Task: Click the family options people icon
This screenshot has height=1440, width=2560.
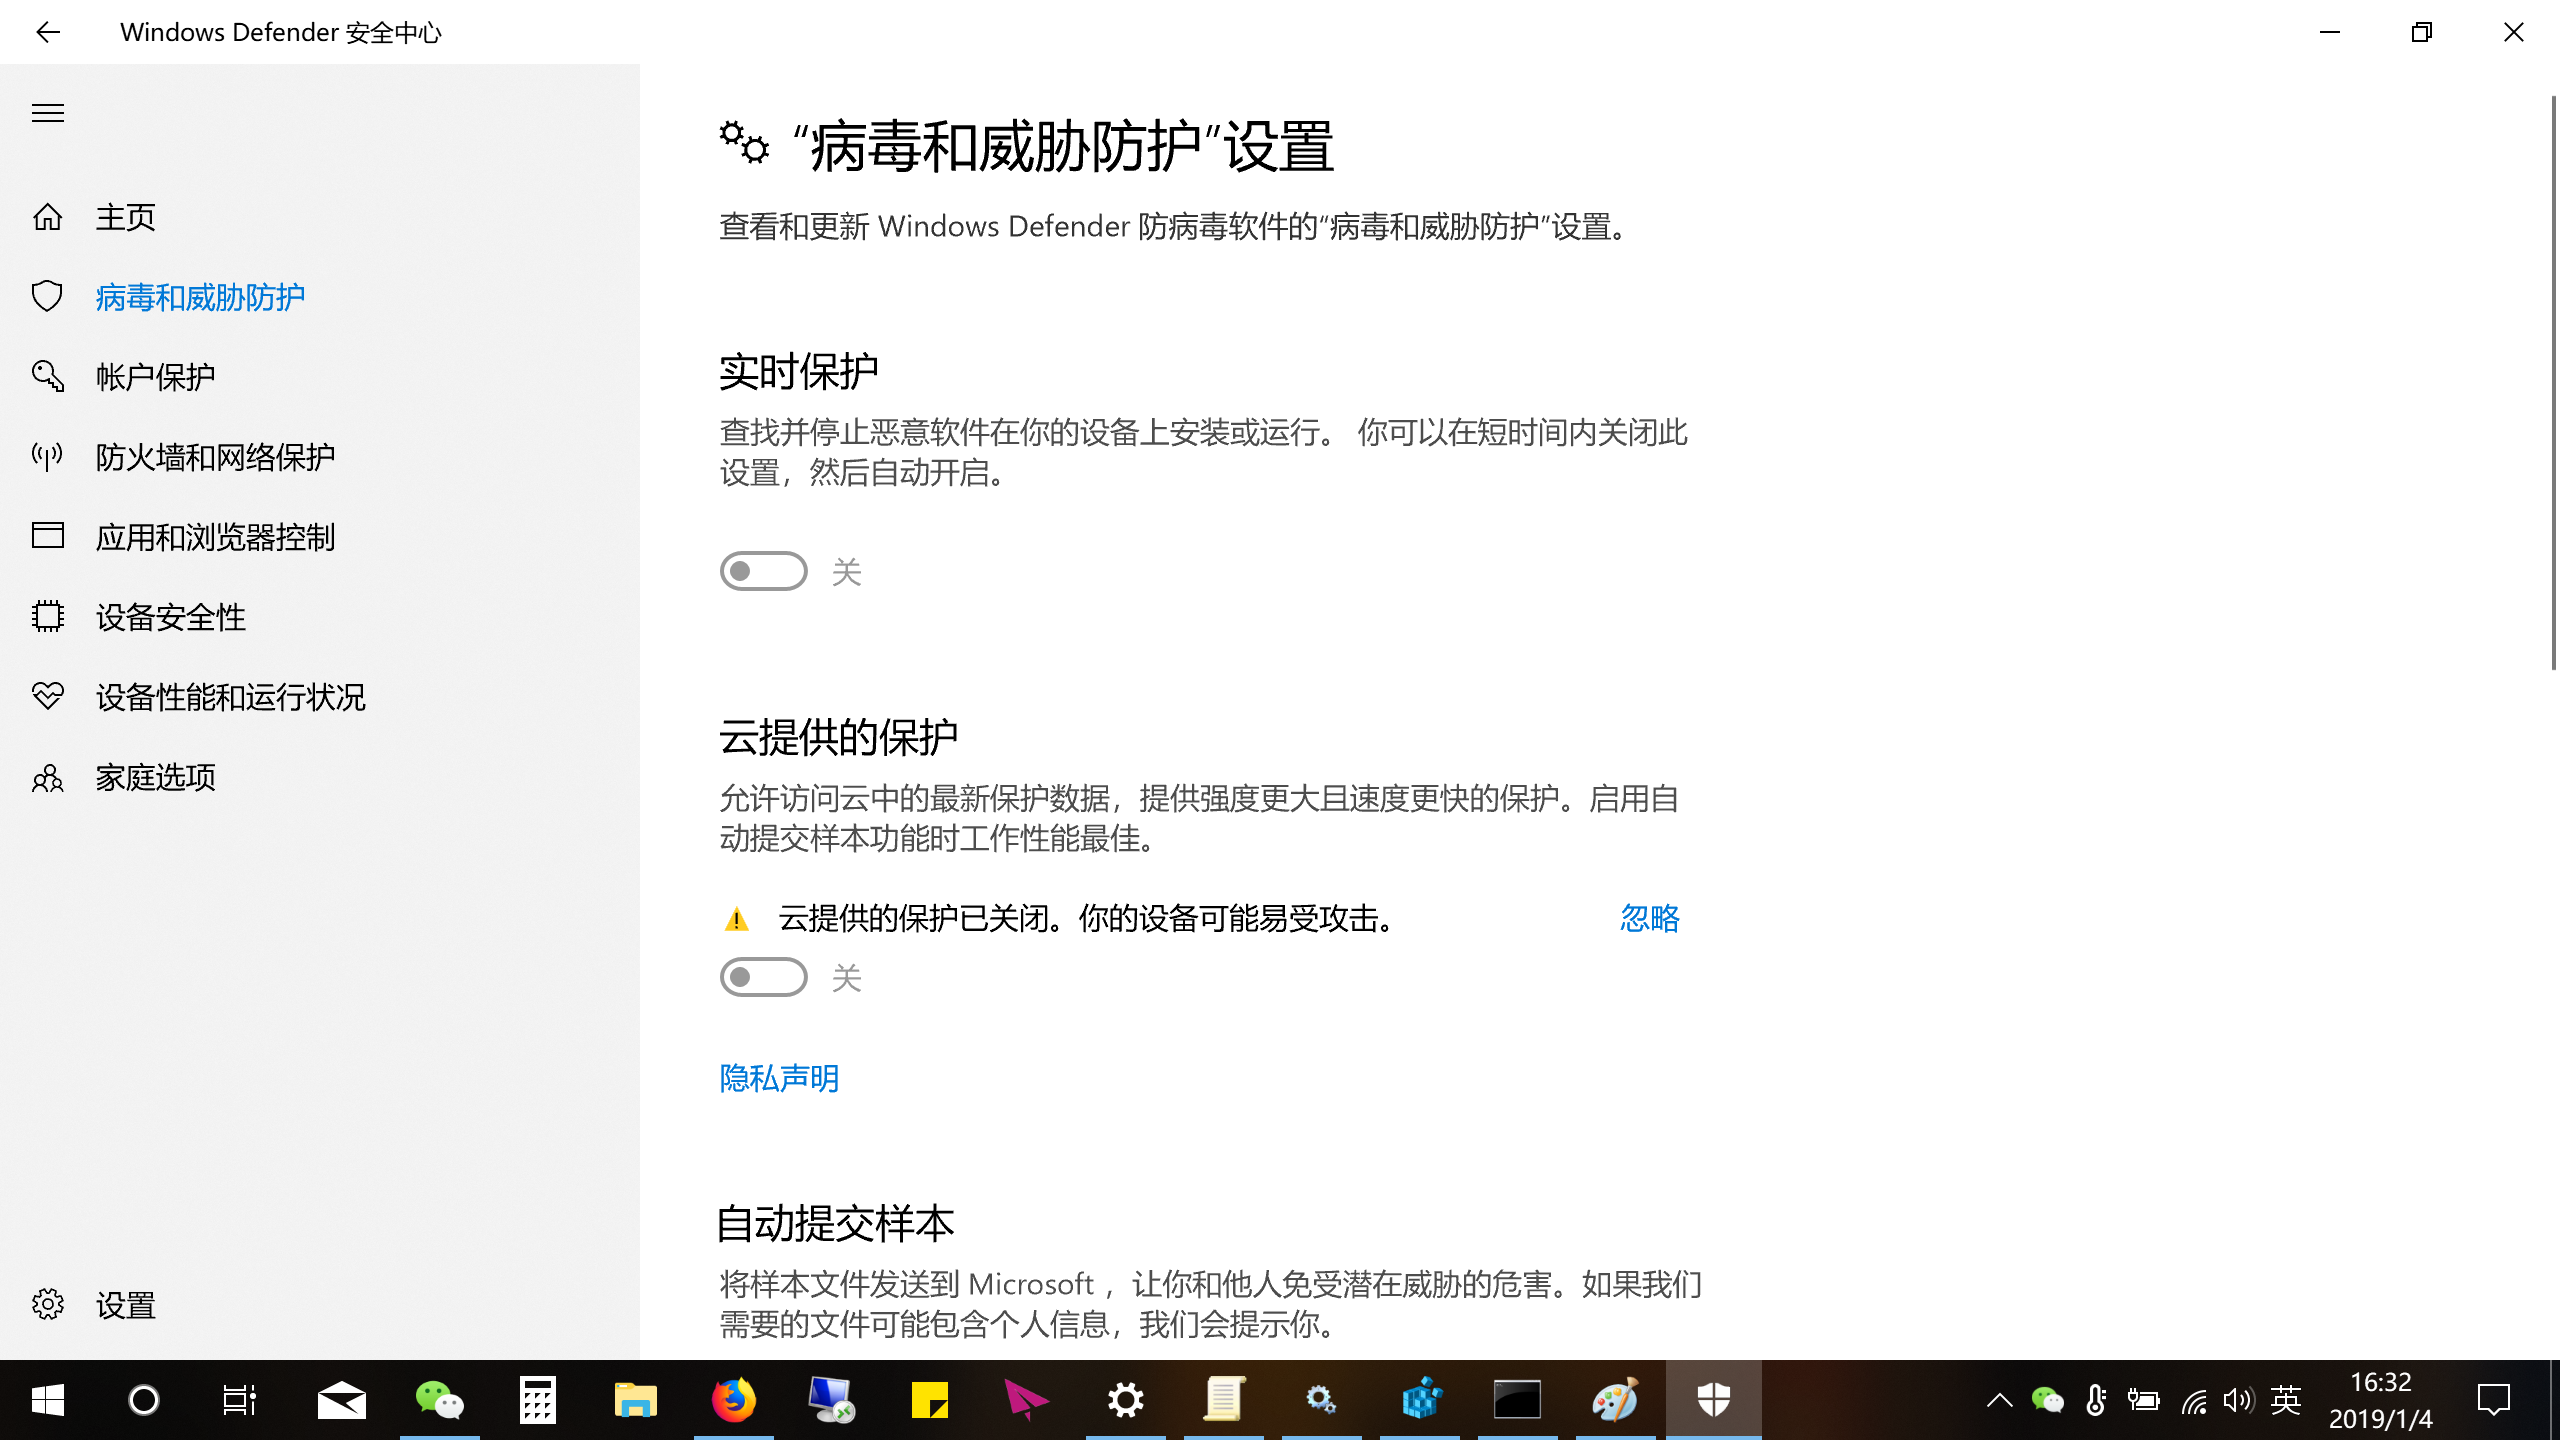Action: tap(48, 778)
